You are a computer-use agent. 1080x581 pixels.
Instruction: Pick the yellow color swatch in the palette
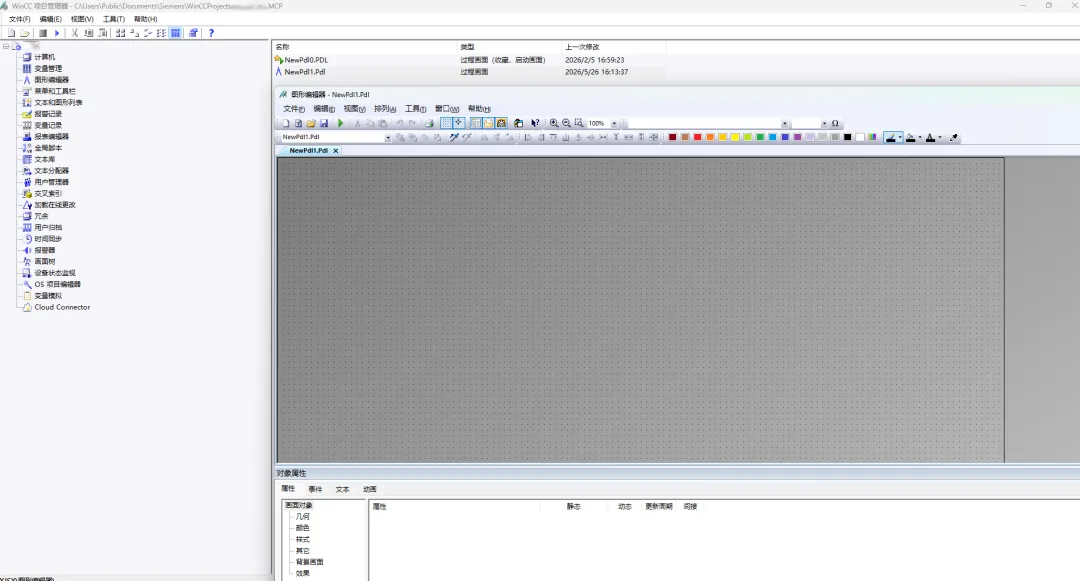point(735,138)
